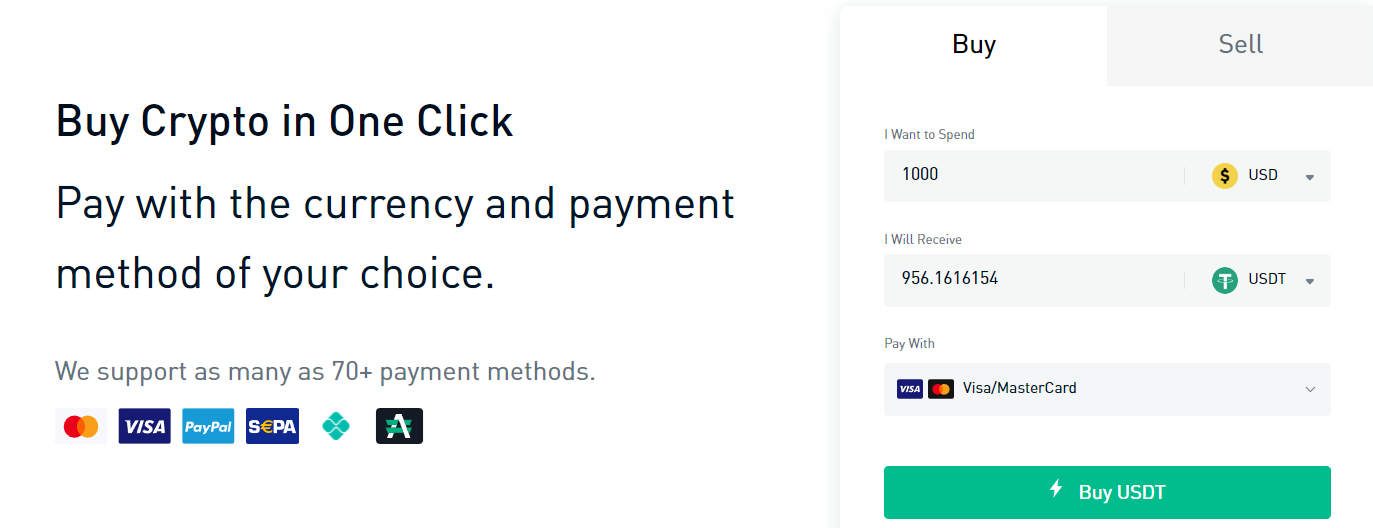Open the USDT crypto dropdown arrow
Image resolution: width=1373 pixels, height=528 pixels.
click(1310, 281)
